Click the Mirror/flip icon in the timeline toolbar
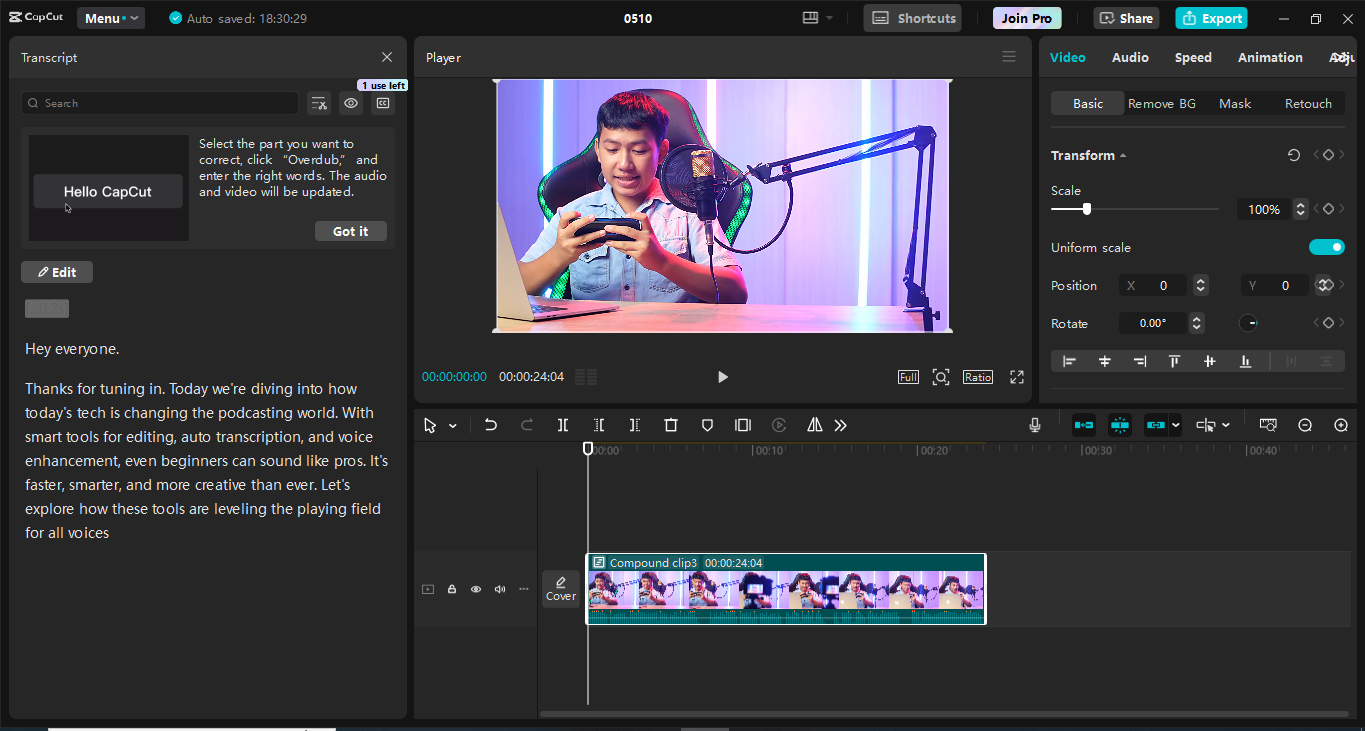The image size is (1365, 731). click(x=814, y=425)
